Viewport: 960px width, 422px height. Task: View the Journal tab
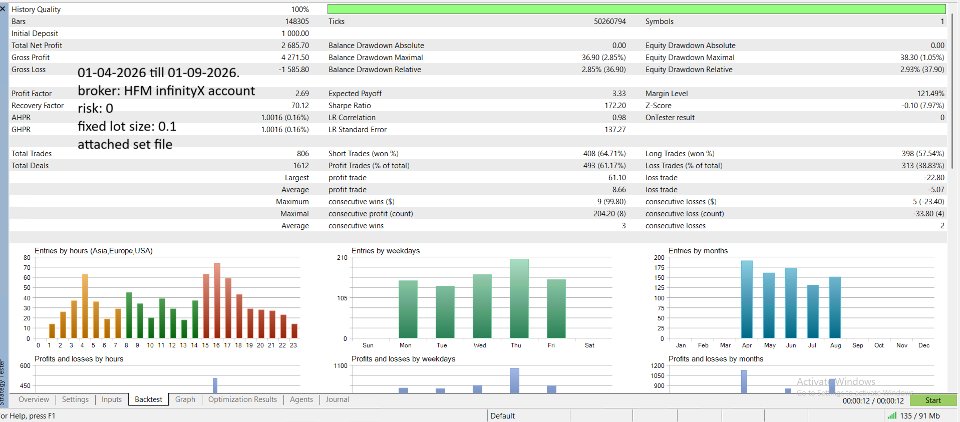tap(337, 399)
